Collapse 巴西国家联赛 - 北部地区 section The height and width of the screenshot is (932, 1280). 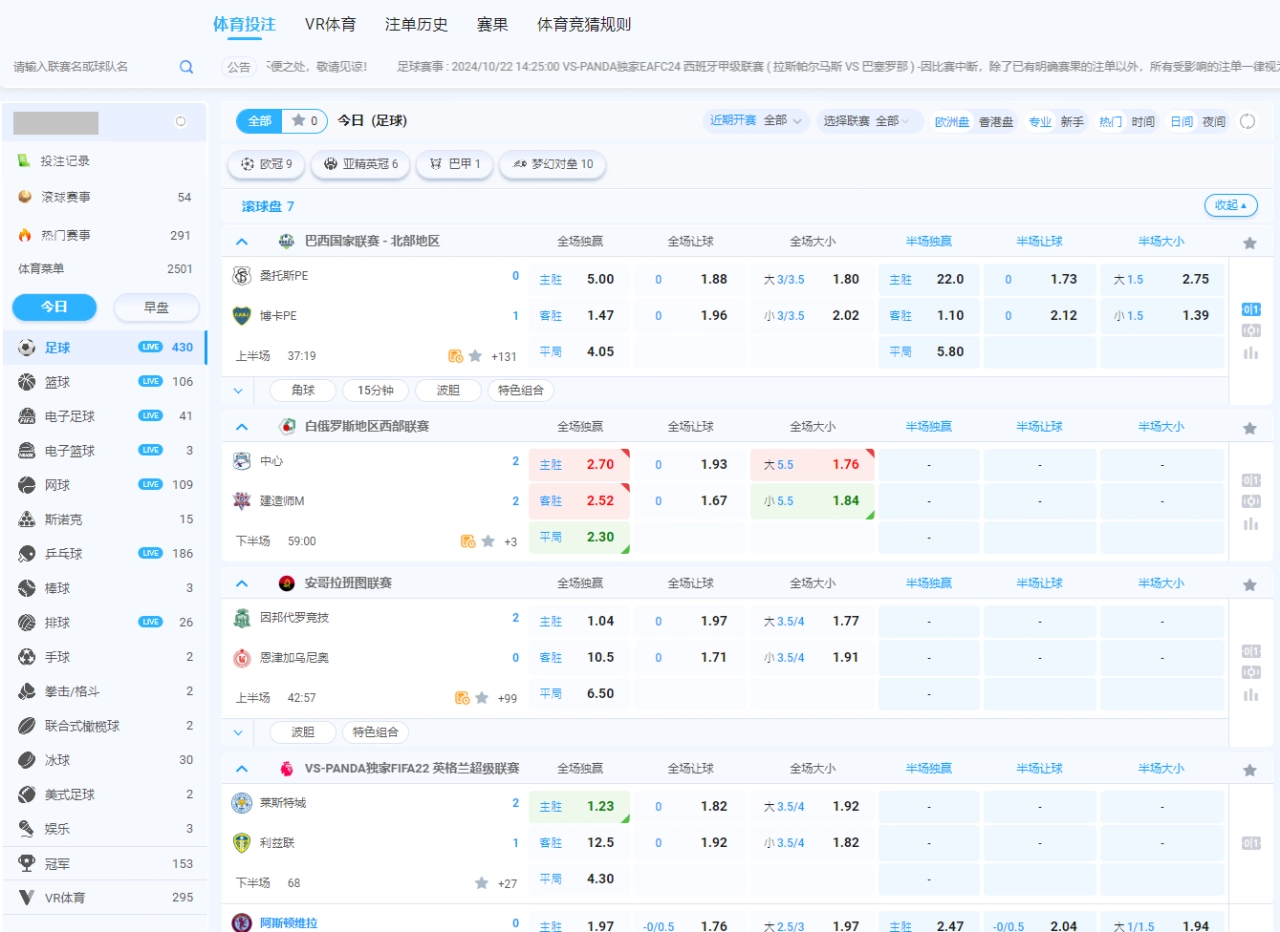tap(241, 241)
